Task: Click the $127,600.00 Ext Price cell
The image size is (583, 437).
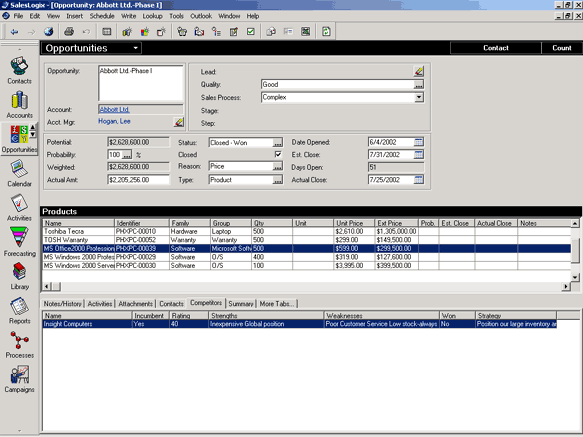Action: click(396, 257)
